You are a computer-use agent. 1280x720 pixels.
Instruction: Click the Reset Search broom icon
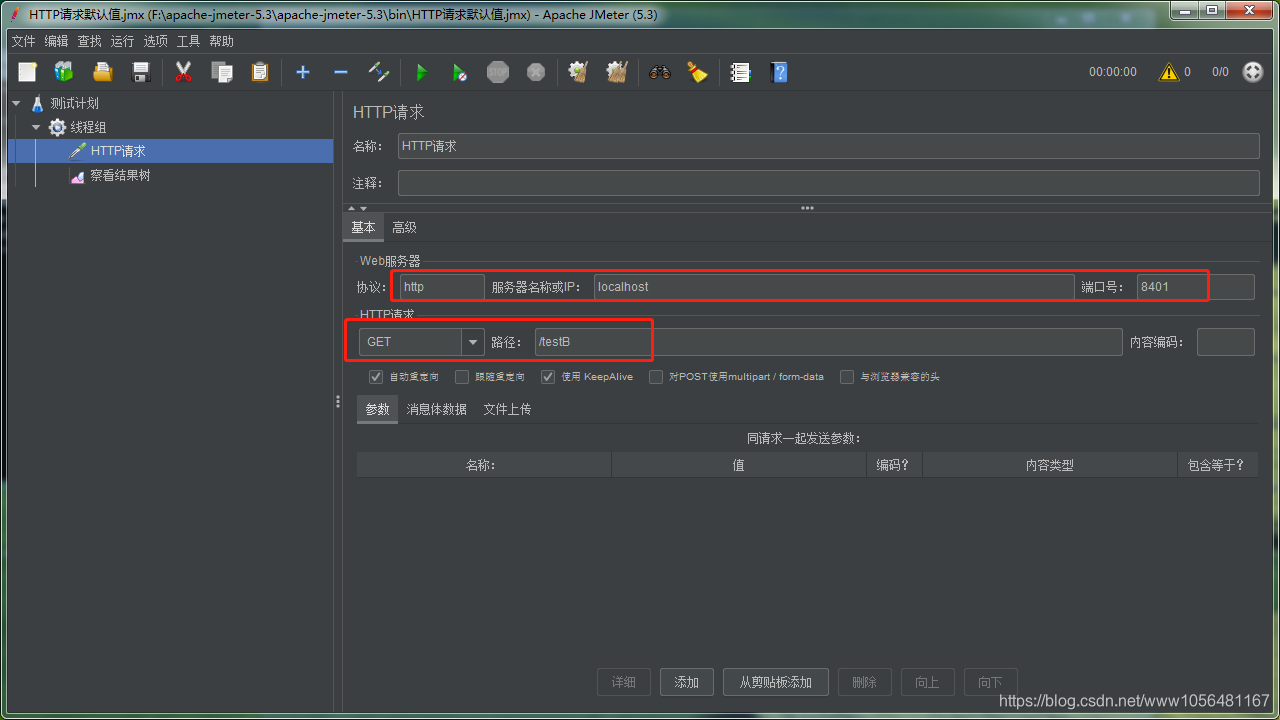(x=697, y=72)
